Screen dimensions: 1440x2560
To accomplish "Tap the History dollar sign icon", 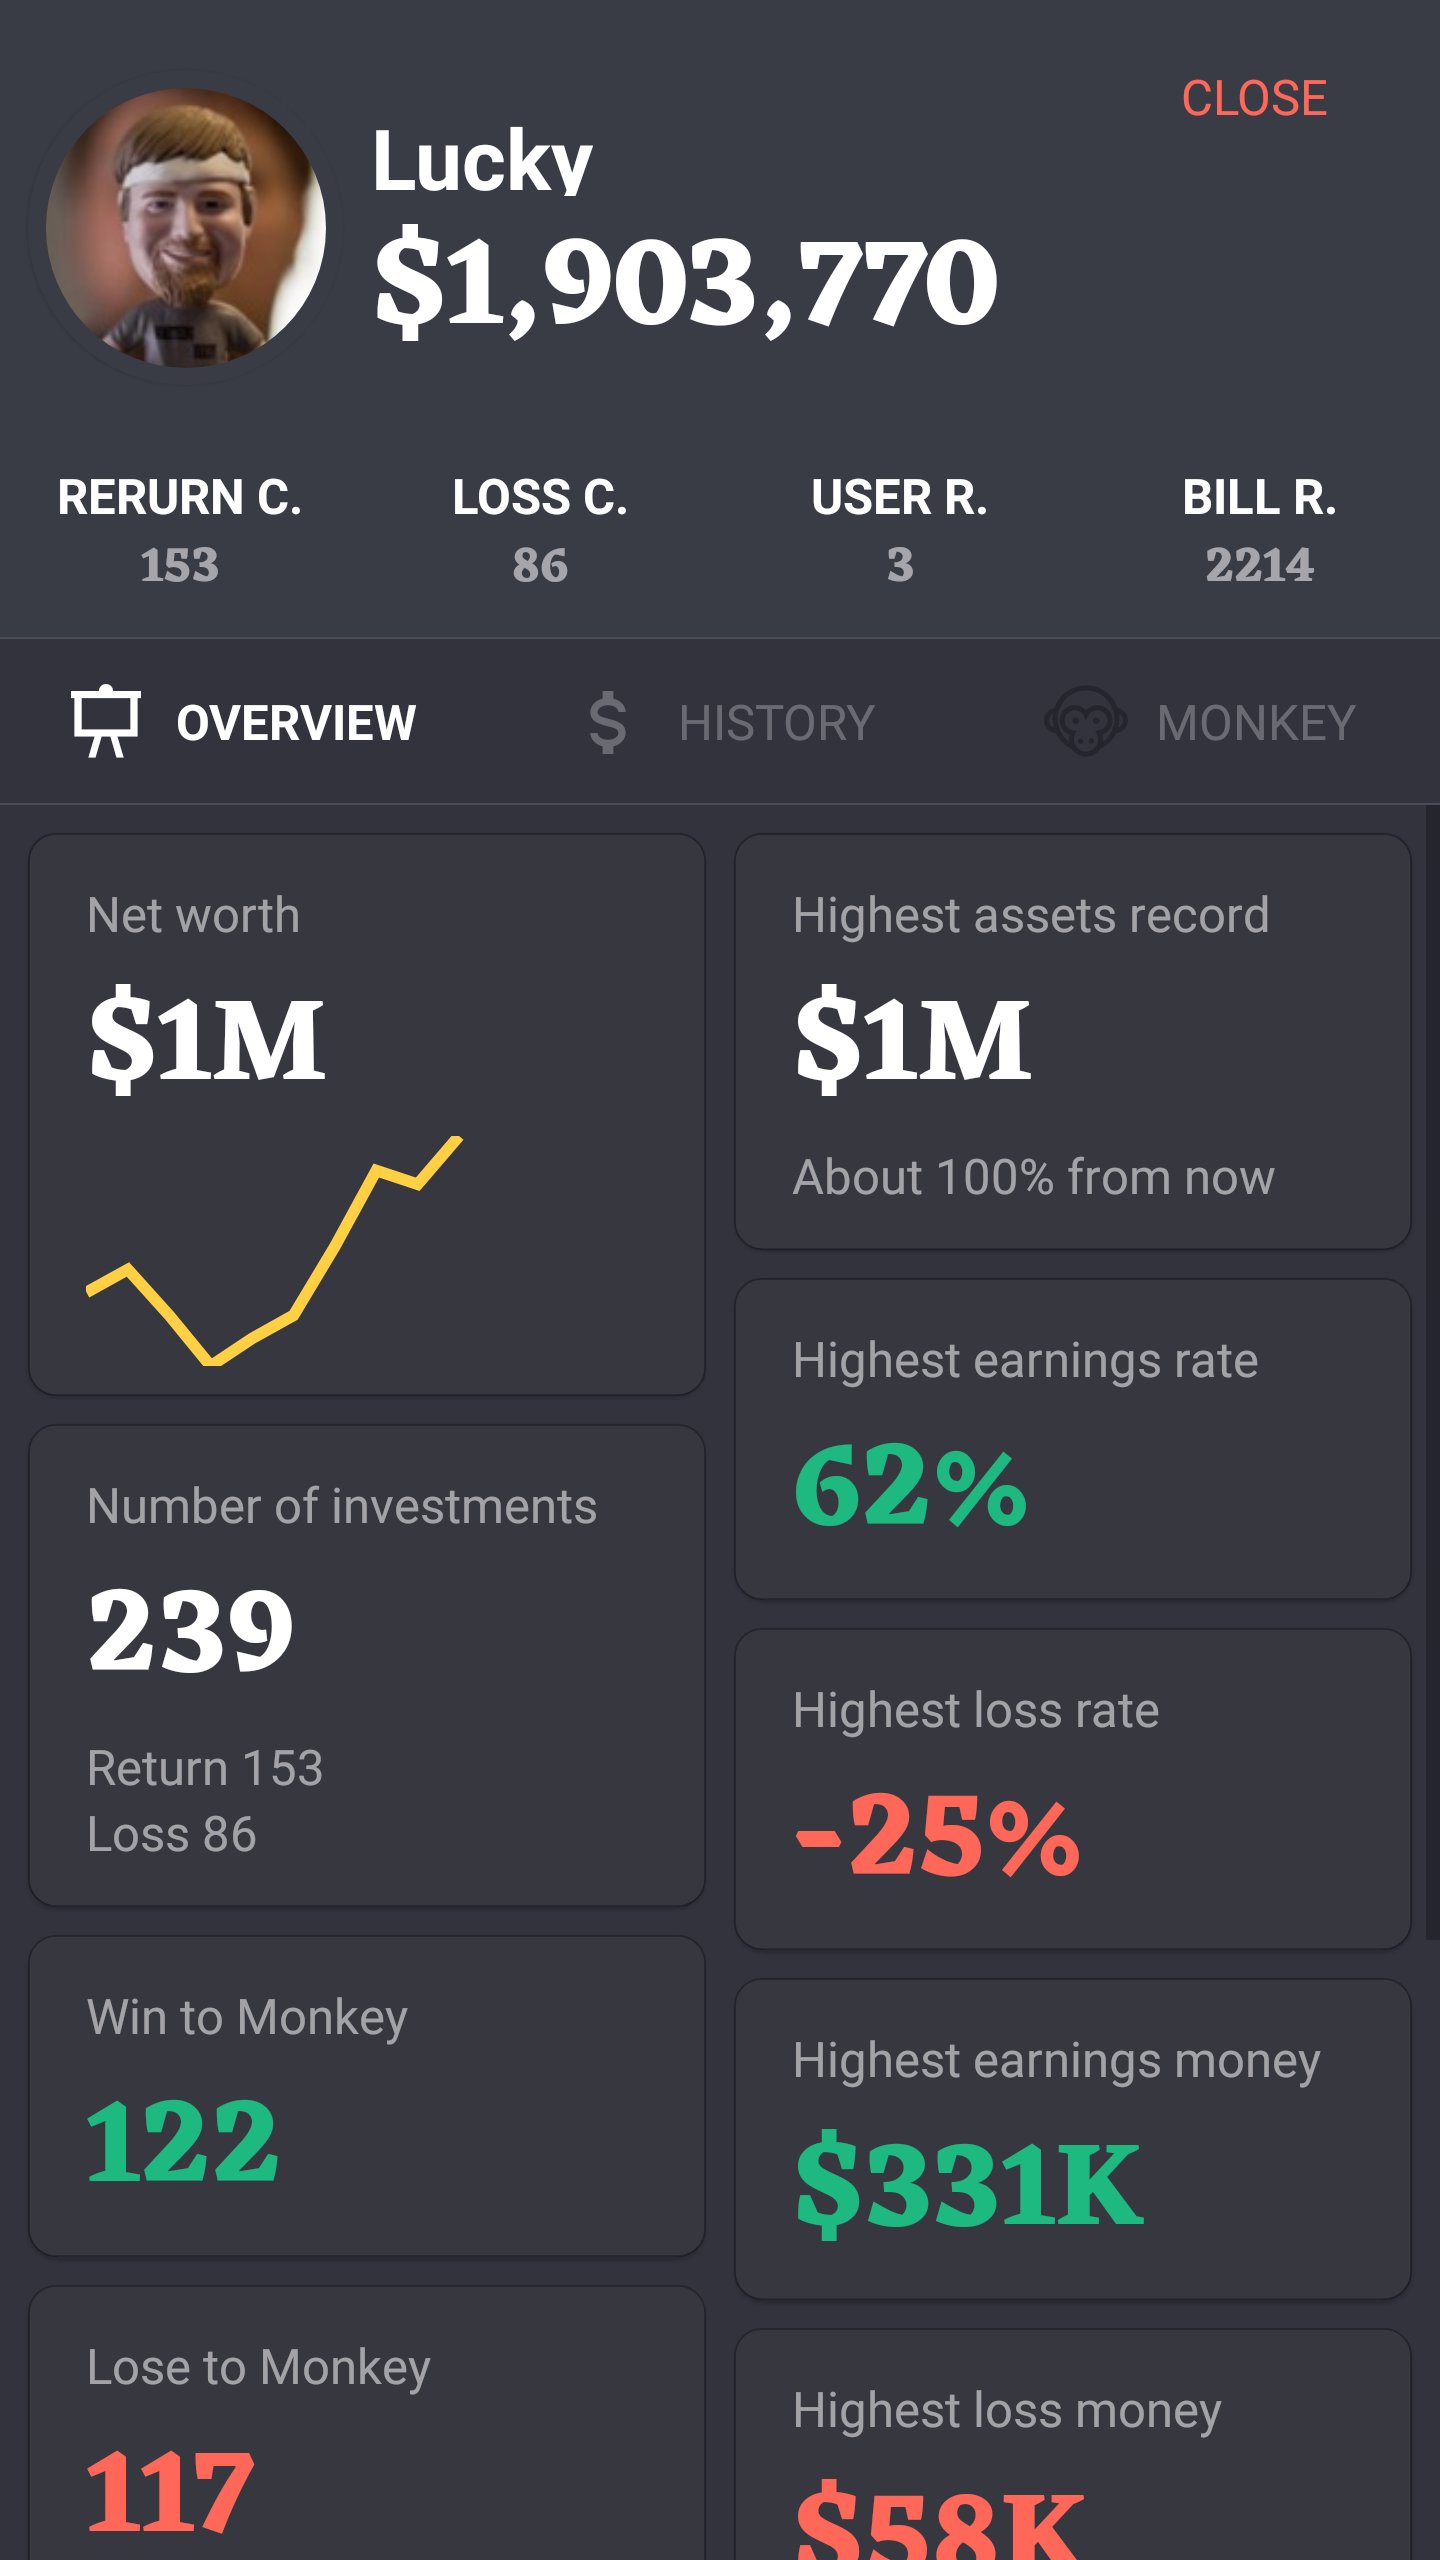I will pos(607,723).
